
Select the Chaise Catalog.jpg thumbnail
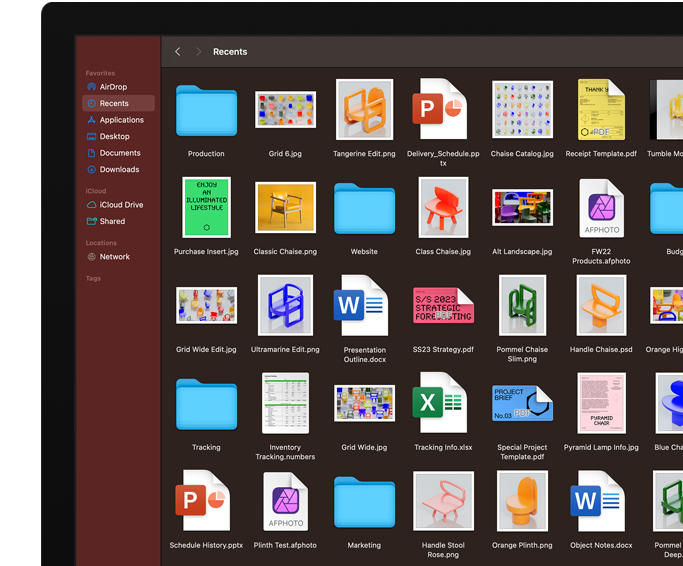pyautogui.click(x=522, y=109)
